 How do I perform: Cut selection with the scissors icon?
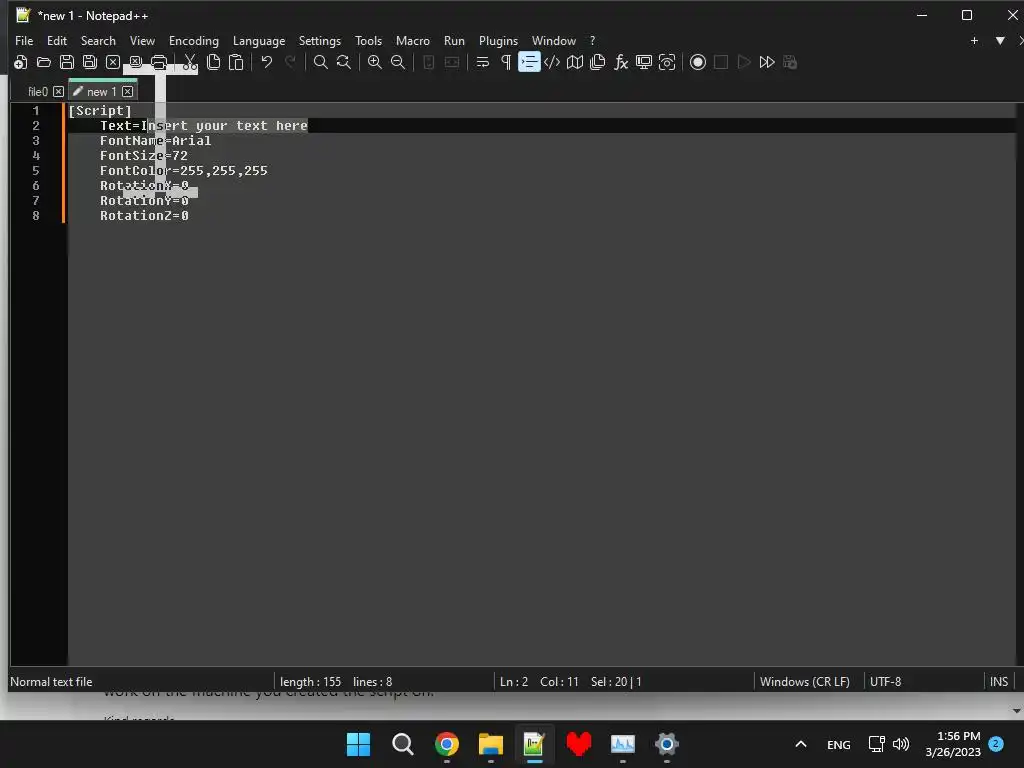(x=190, y=62)
